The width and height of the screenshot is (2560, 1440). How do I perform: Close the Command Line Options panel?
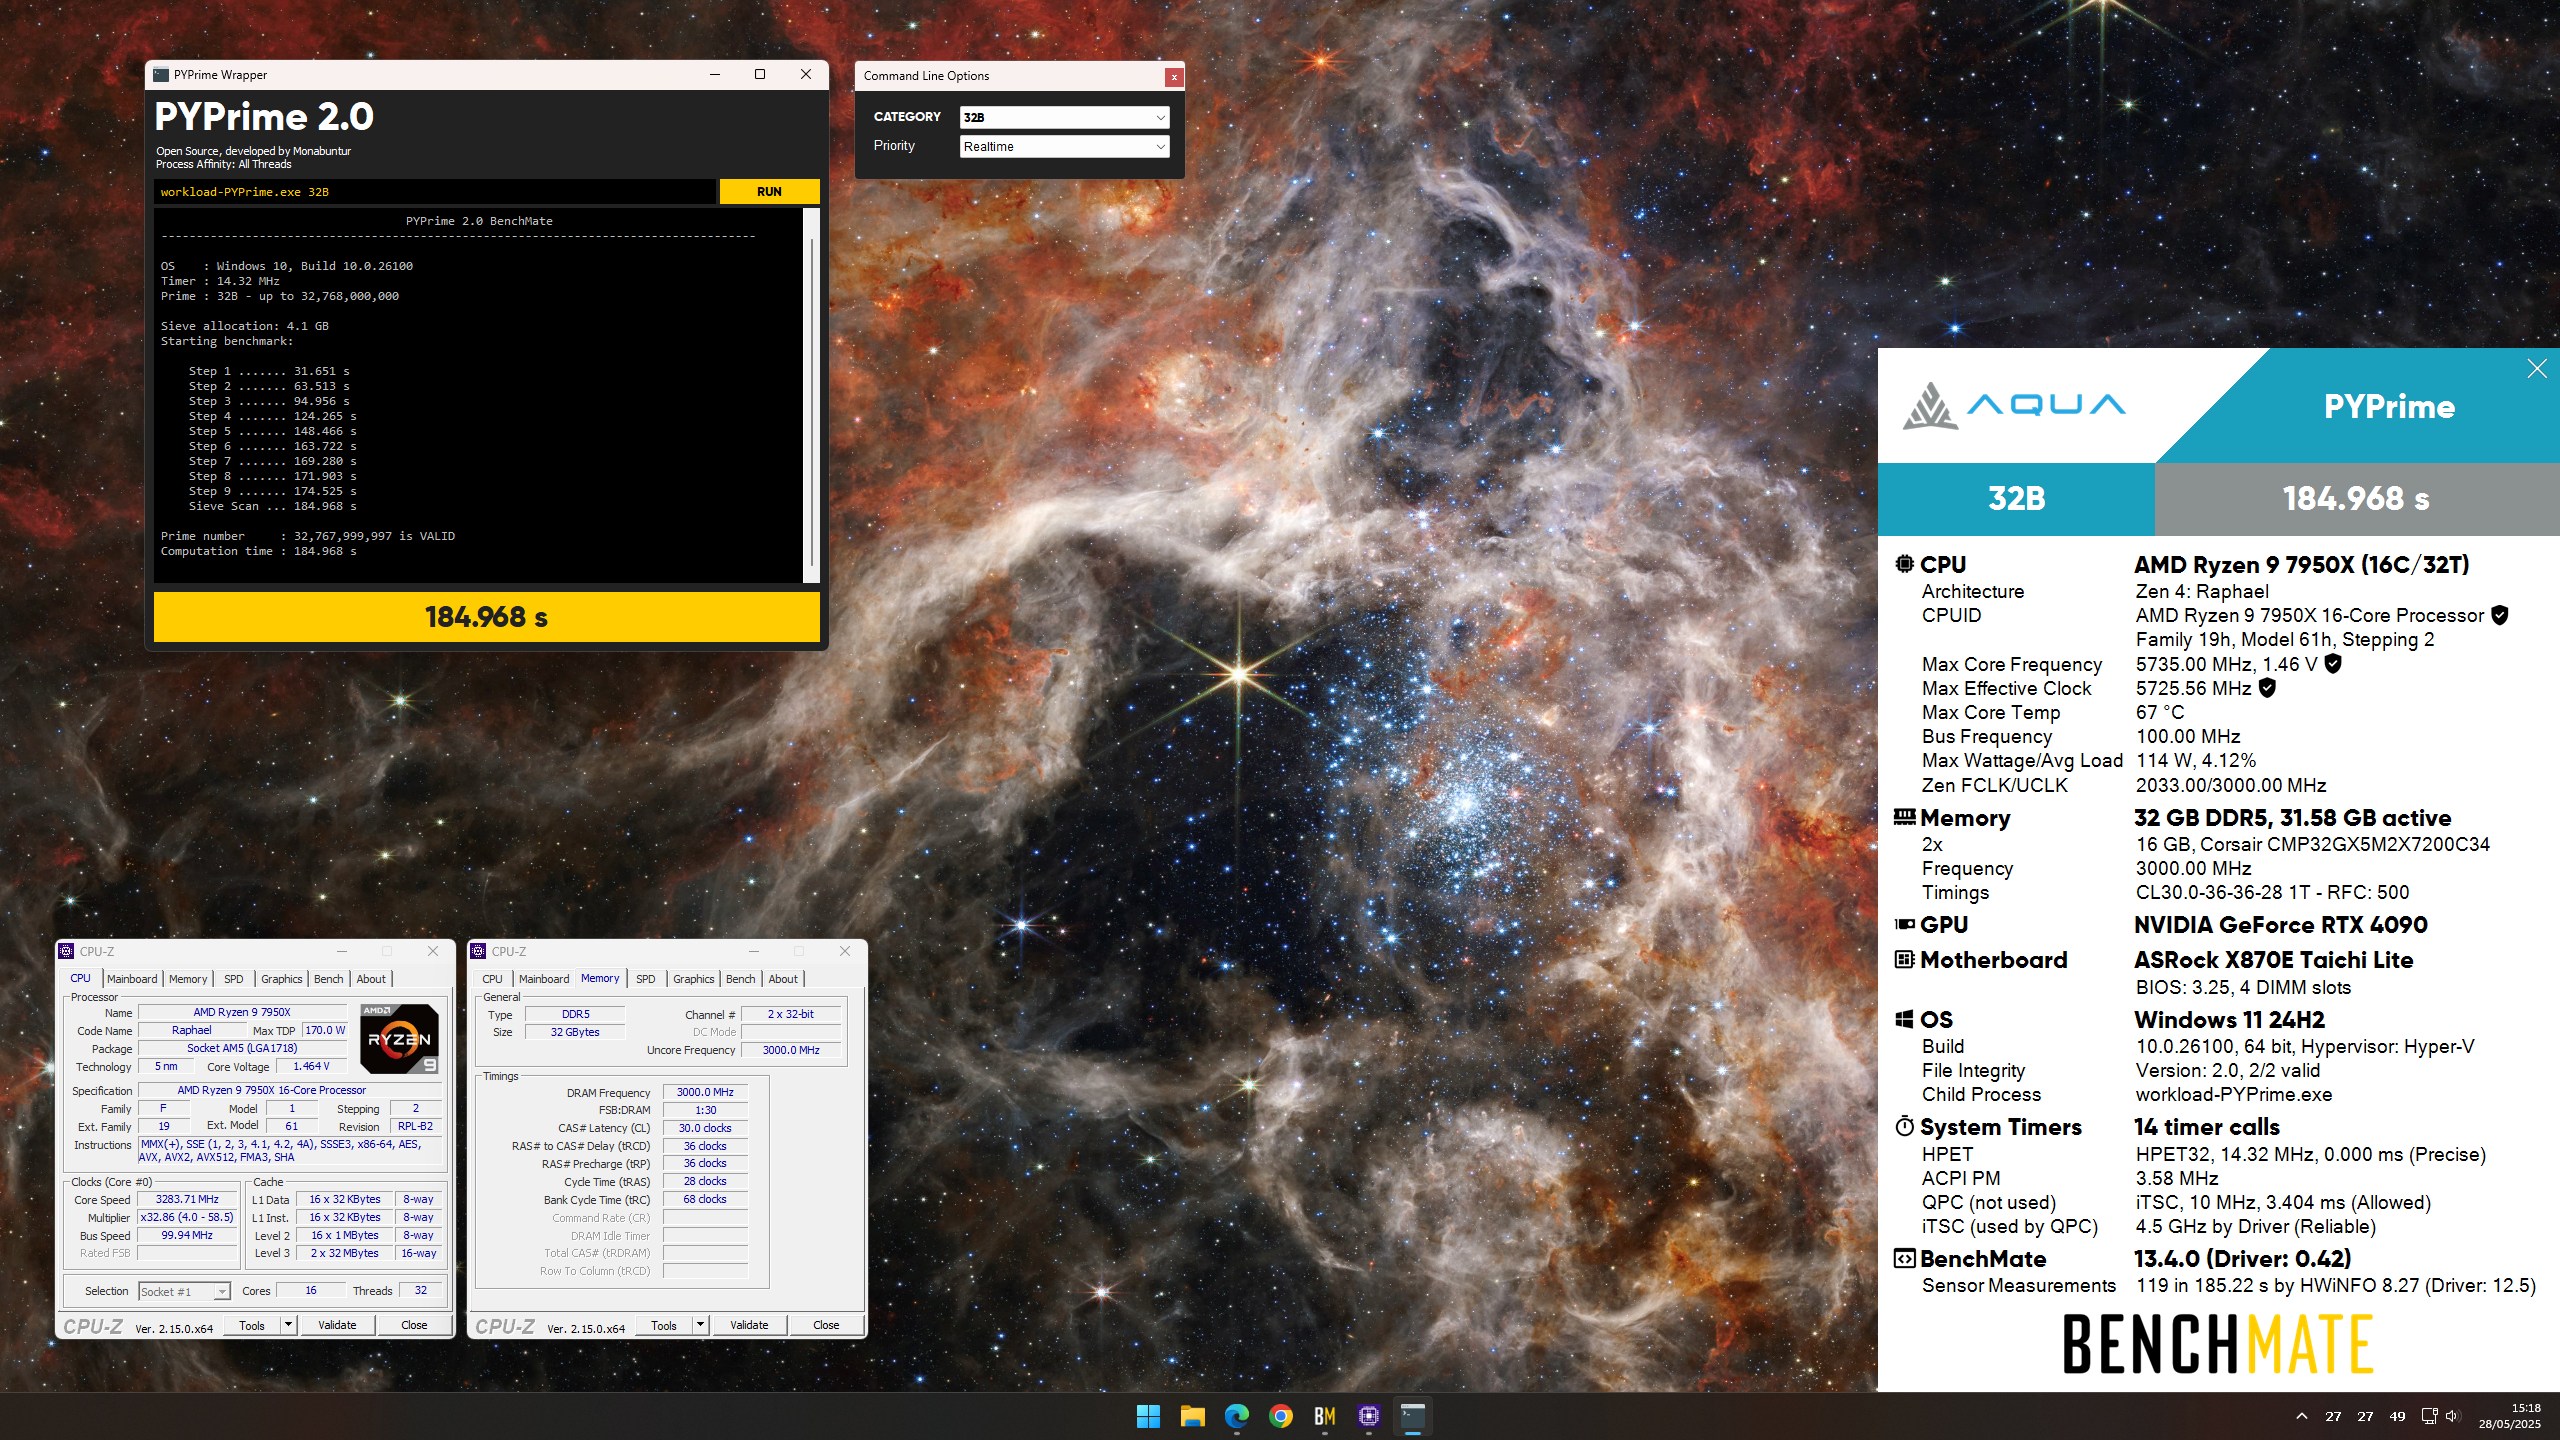[1174, 76]
